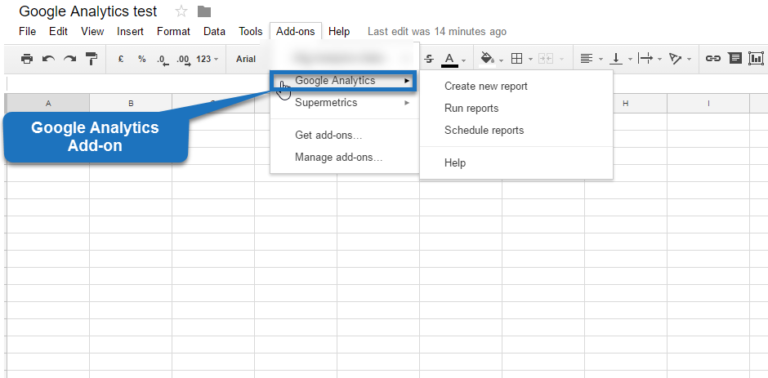Expand the Supermetrics submenu arrow
Screen dimensions: 768x378
tap(407, 103)
